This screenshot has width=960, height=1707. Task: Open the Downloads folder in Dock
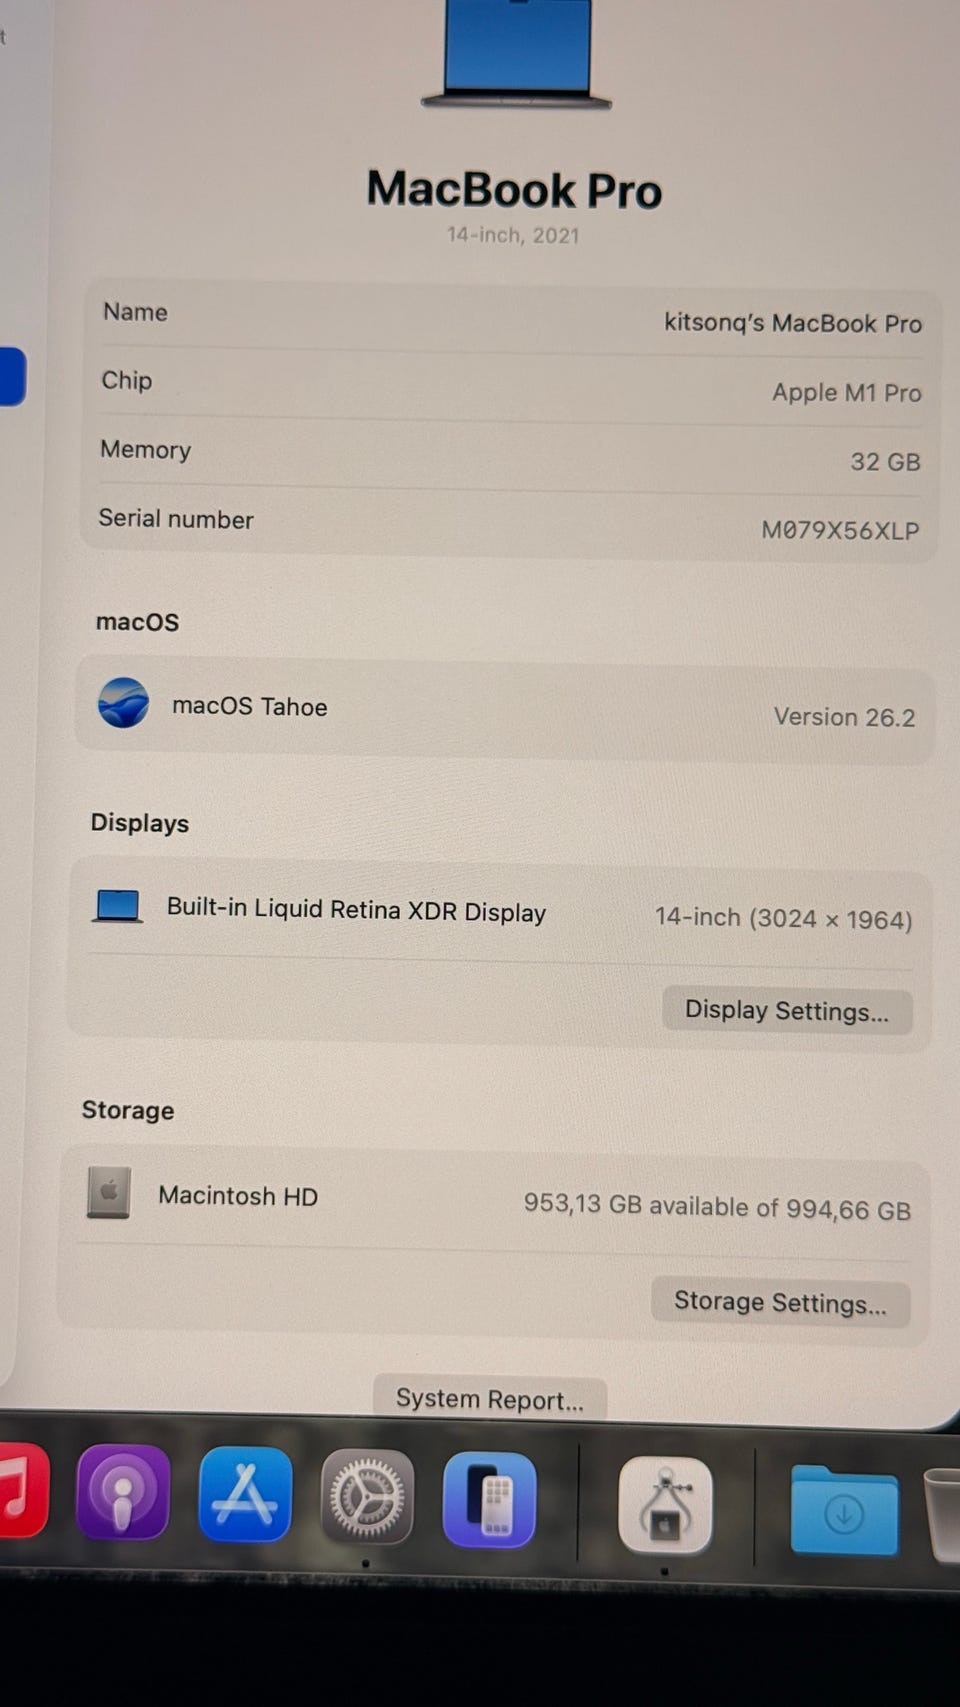coord(844,1510)
